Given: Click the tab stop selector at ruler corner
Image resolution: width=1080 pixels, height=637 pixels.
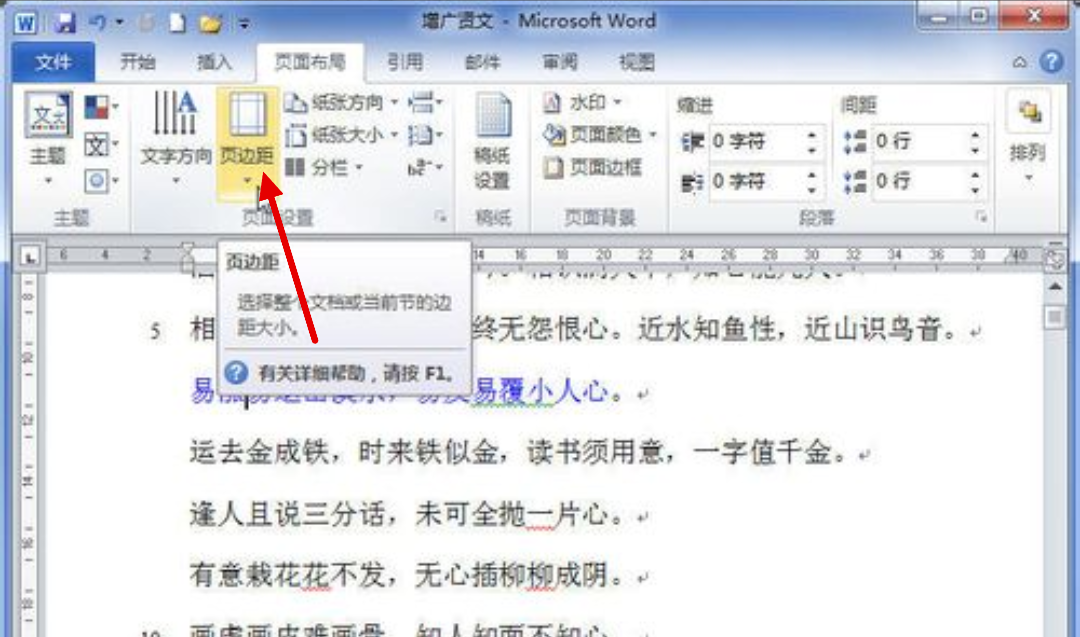Looking at the screenshot, I should tap(30, 258).
